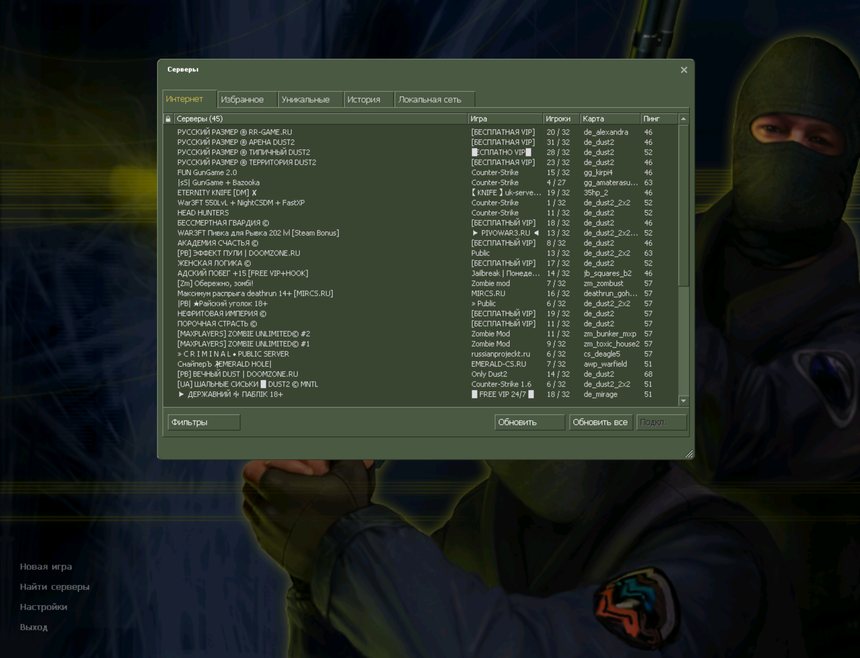Screen dimensions: 860x658
Task: Open the Фильтры button
Action: pyautogui.click(x=203, y=422)
